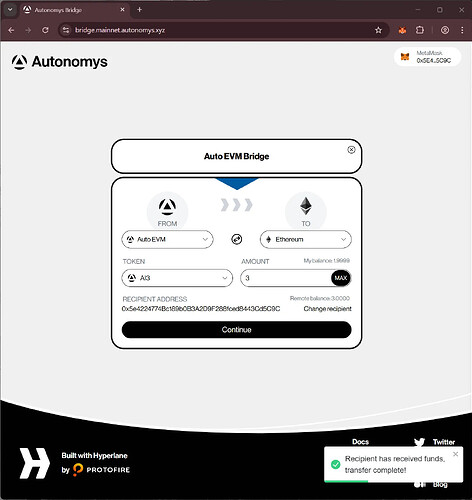Click the MetaMask fox extension icon
This screenshot has height=500, width=472.
(402, 30)
